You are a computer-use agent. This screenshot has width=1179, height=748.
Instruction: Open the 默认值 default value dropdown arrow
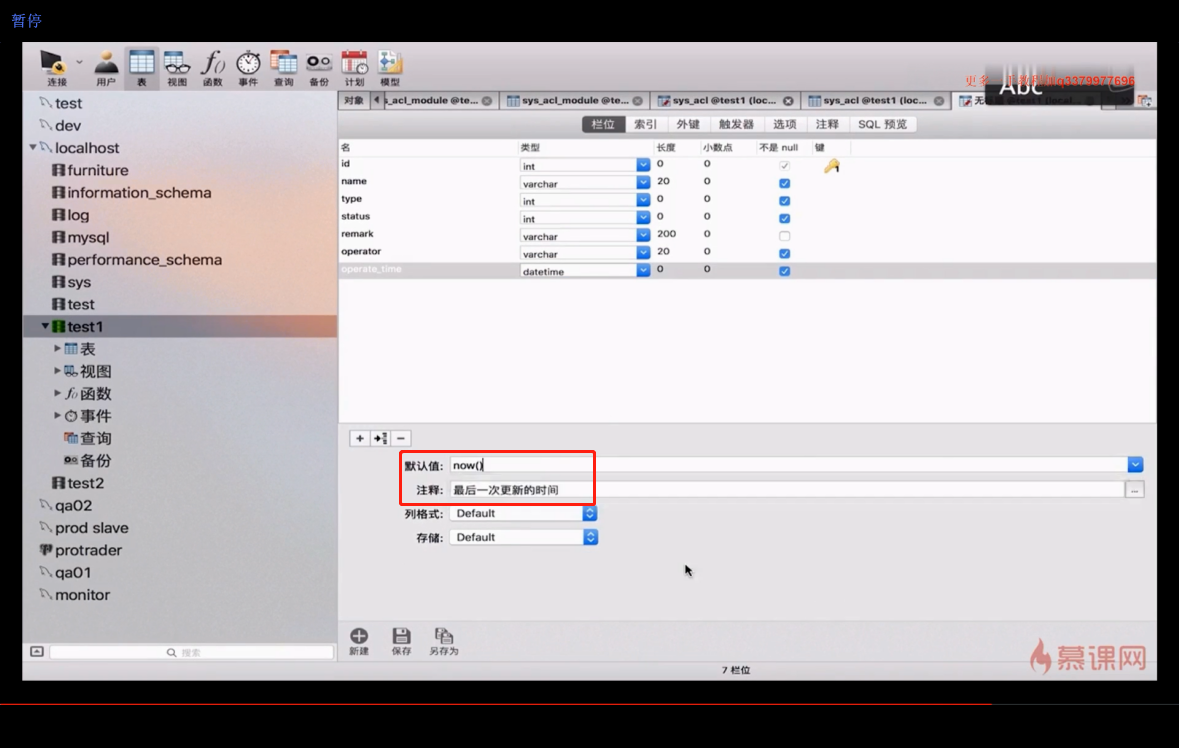(1135, 465)
